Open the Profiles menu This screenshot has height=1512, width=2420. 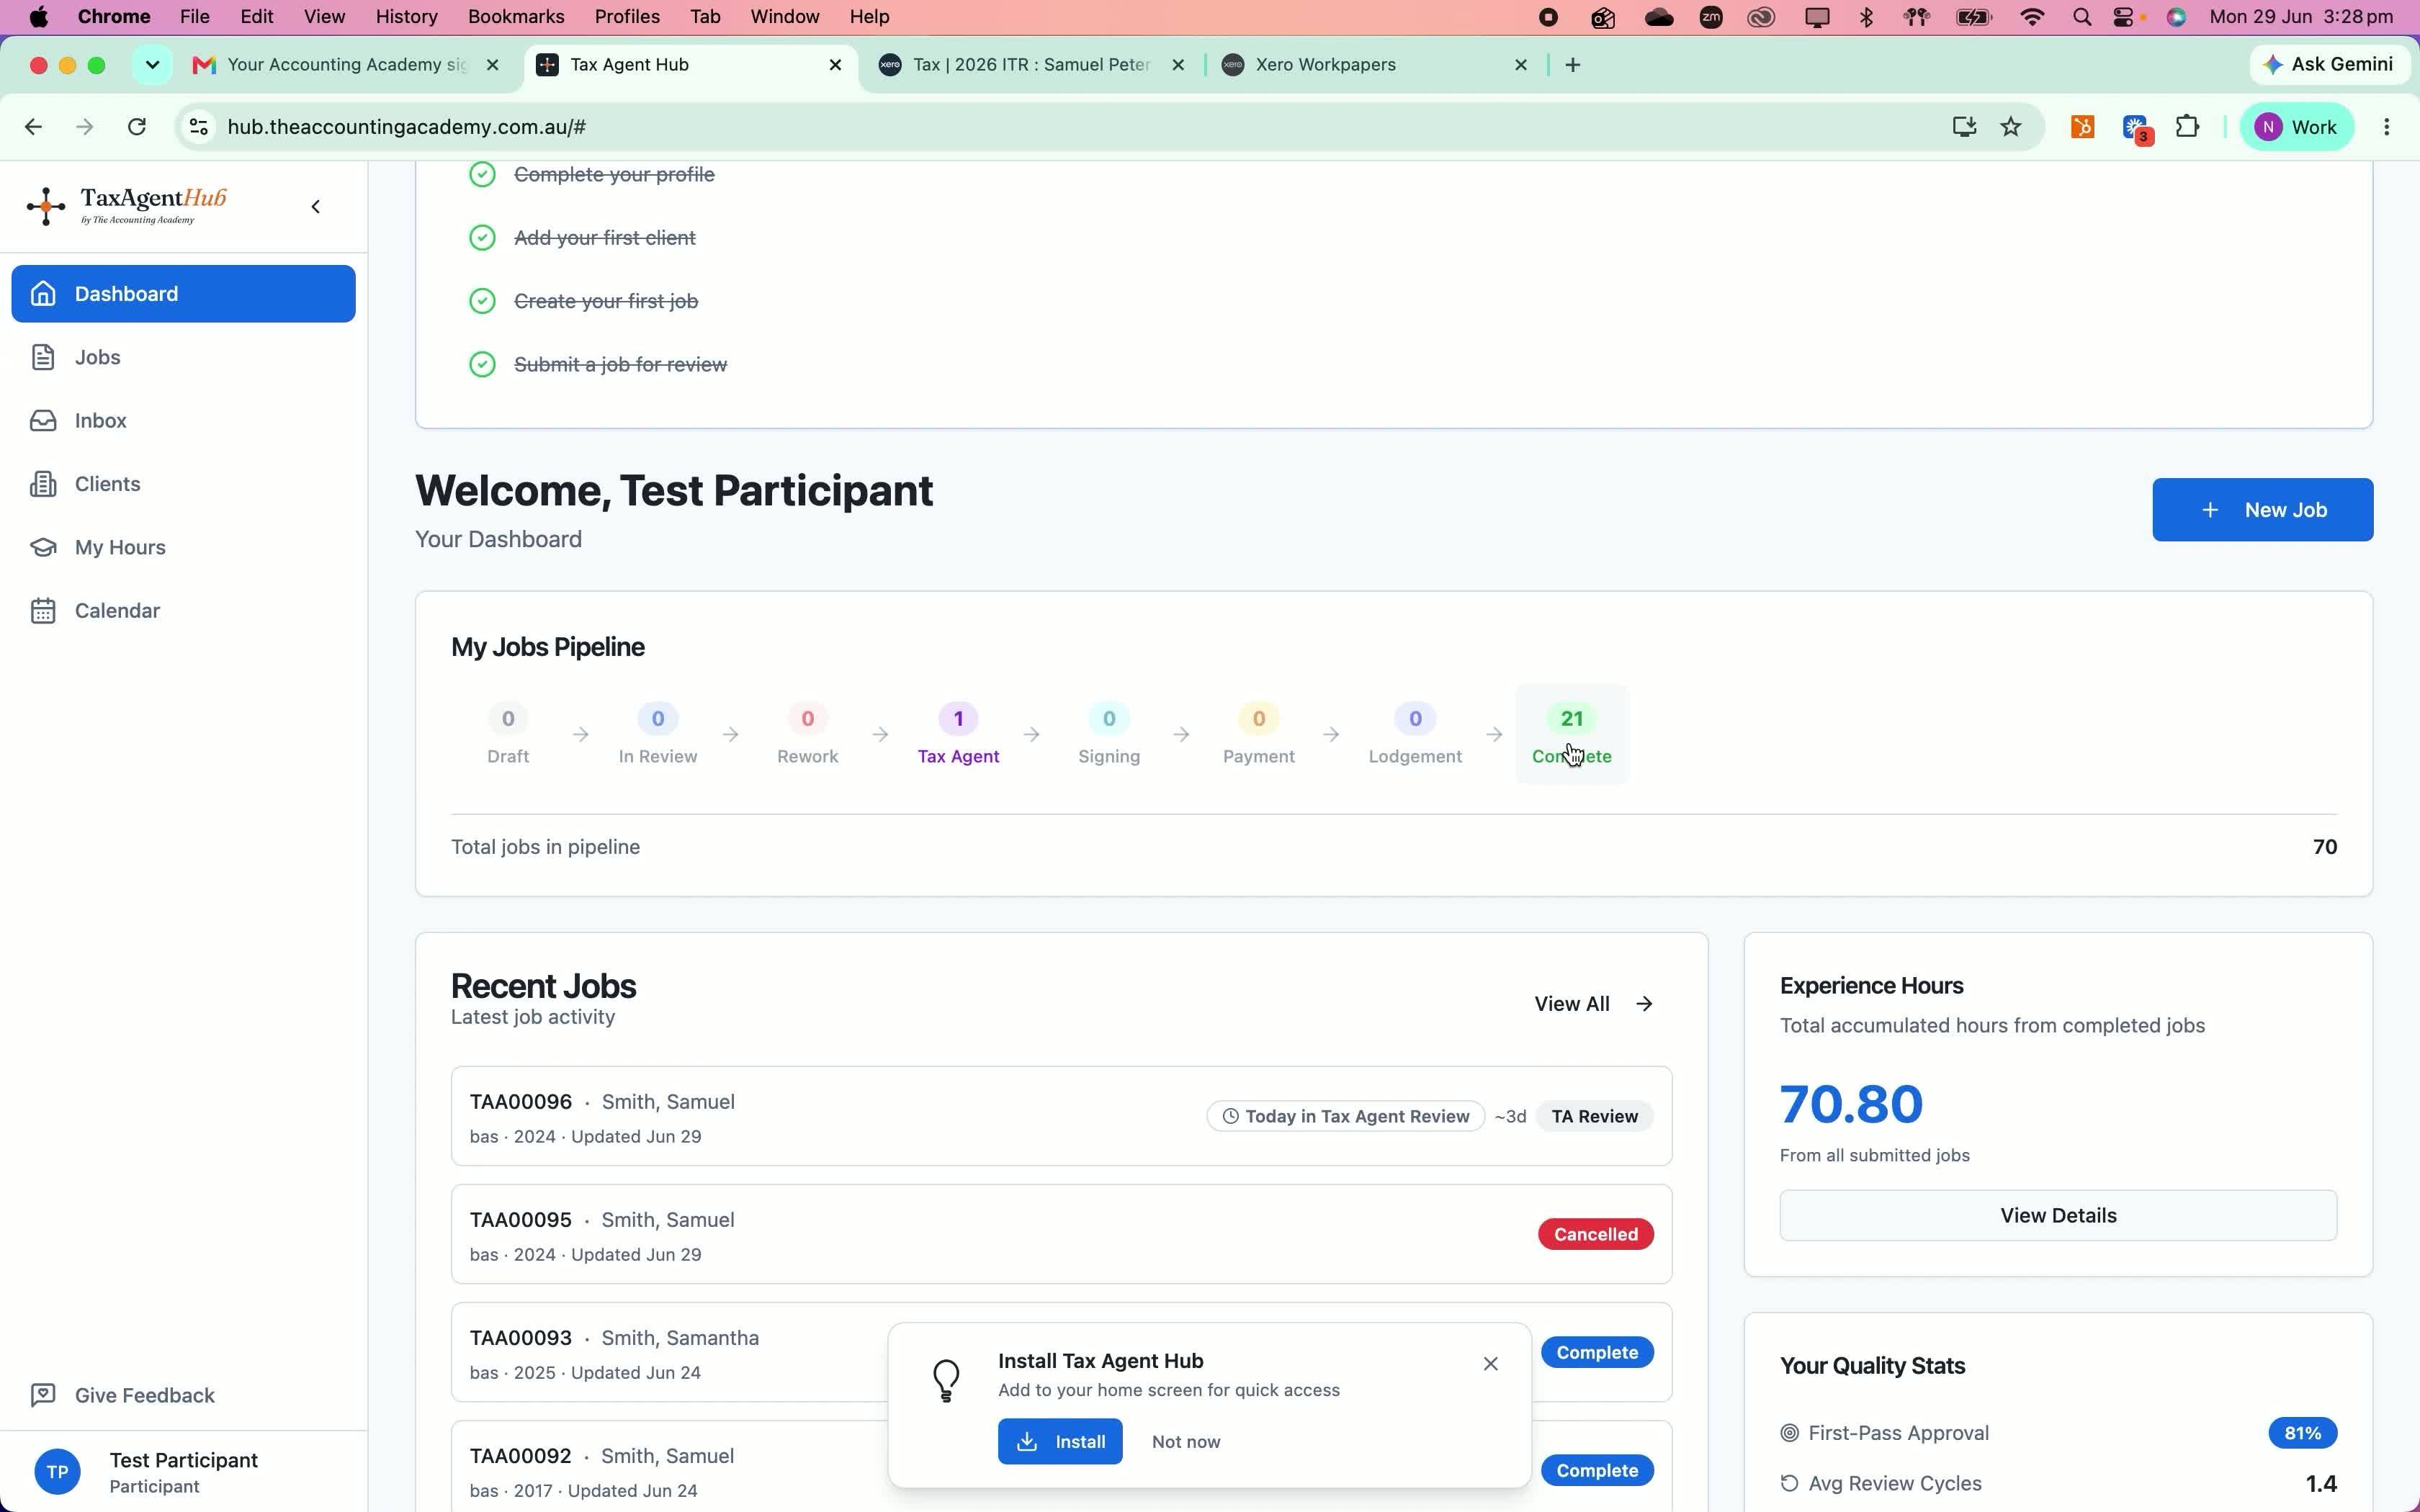(627, 17)
